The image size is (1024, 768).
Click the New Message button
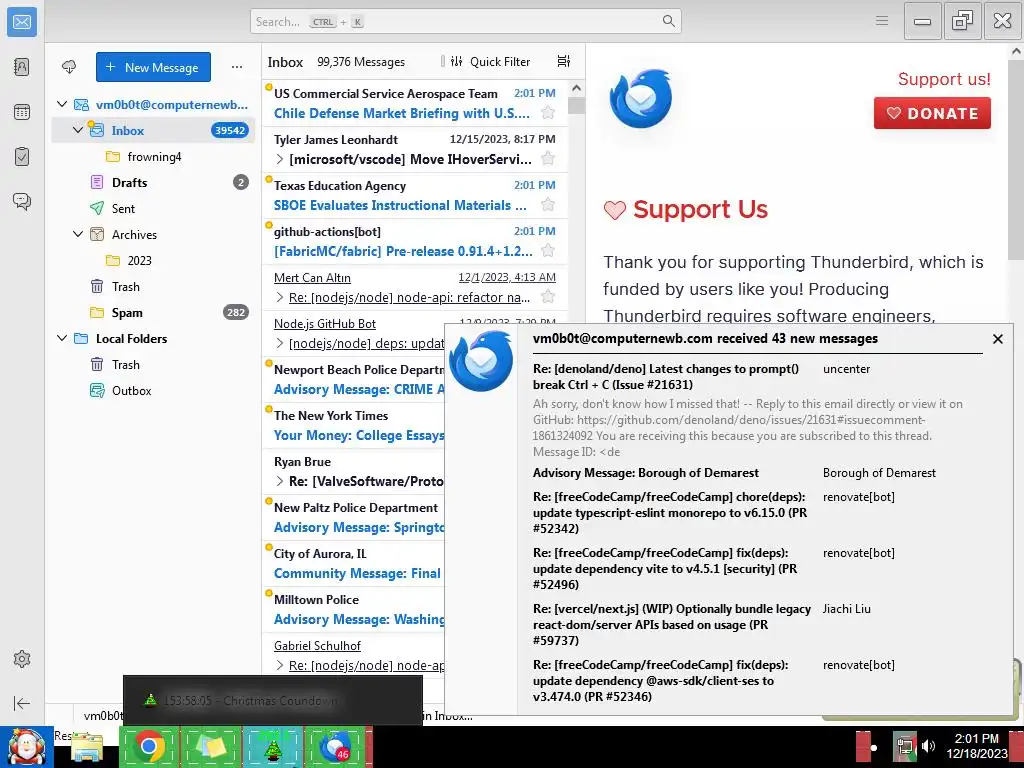click(153, 67)
